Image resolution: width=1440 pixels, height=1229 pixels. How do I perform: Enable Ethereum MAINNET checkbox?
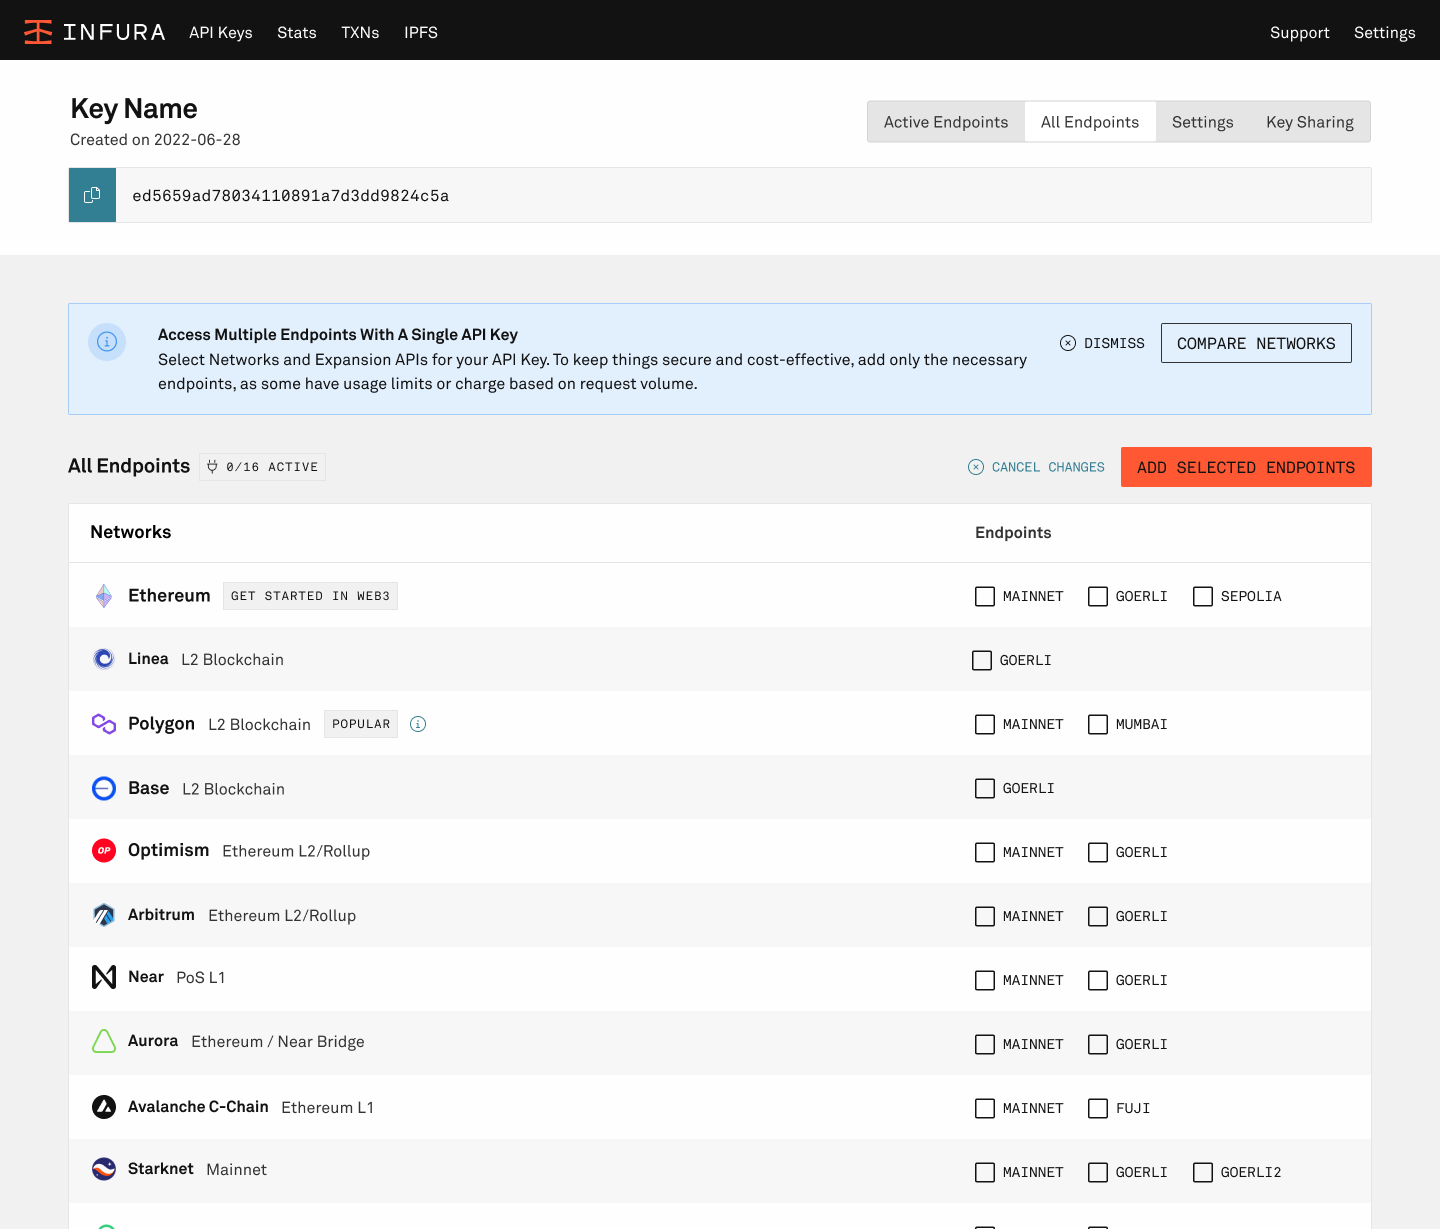click(x=985, y=596)
